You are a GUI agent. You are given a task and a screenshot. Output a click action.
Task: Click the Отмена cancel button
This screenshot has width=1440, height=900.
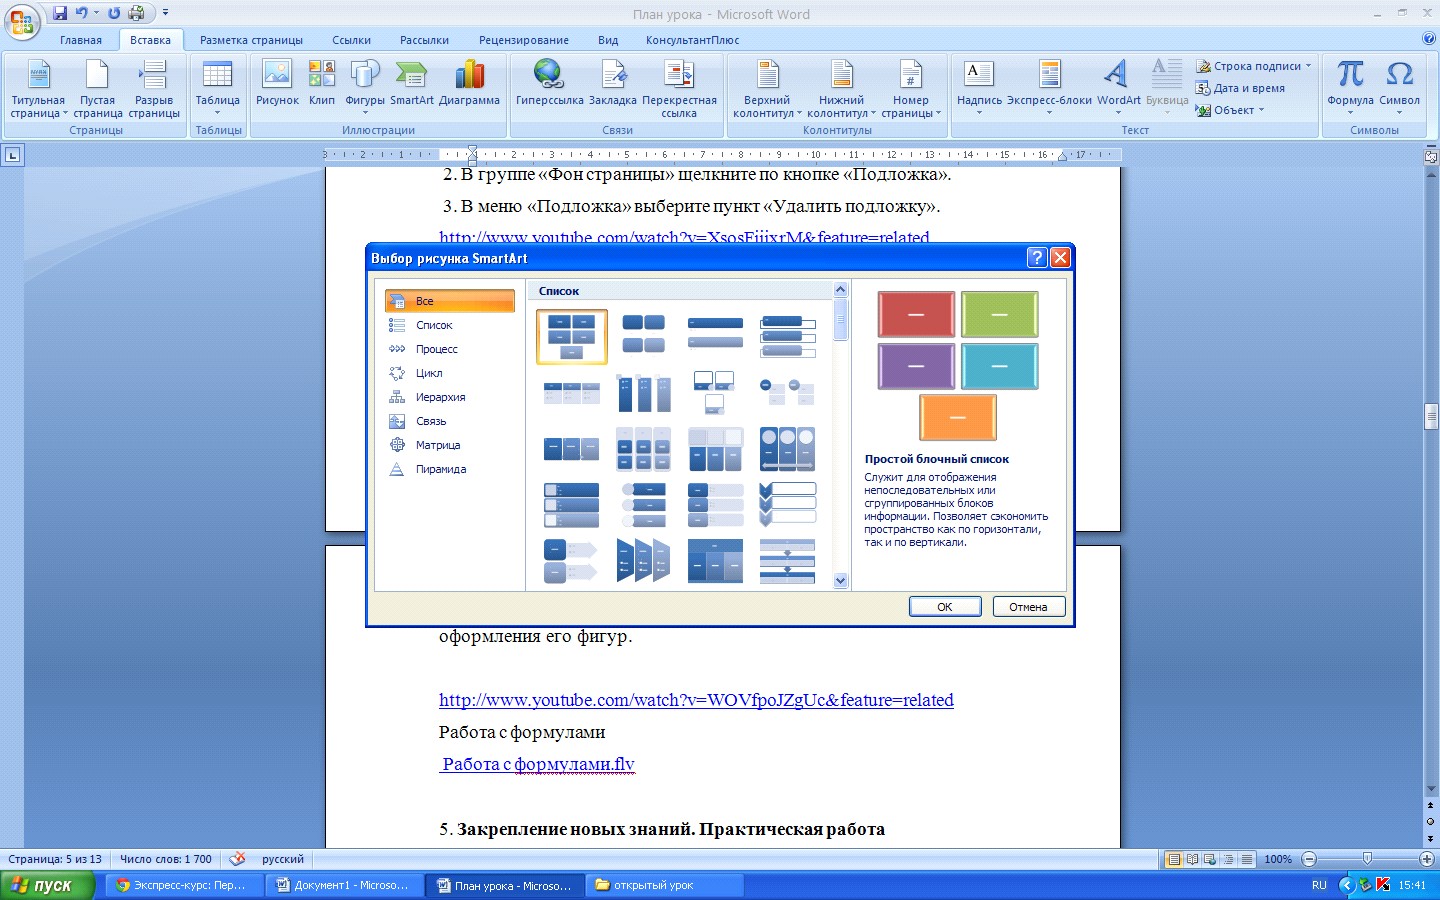coord(1028,607)
